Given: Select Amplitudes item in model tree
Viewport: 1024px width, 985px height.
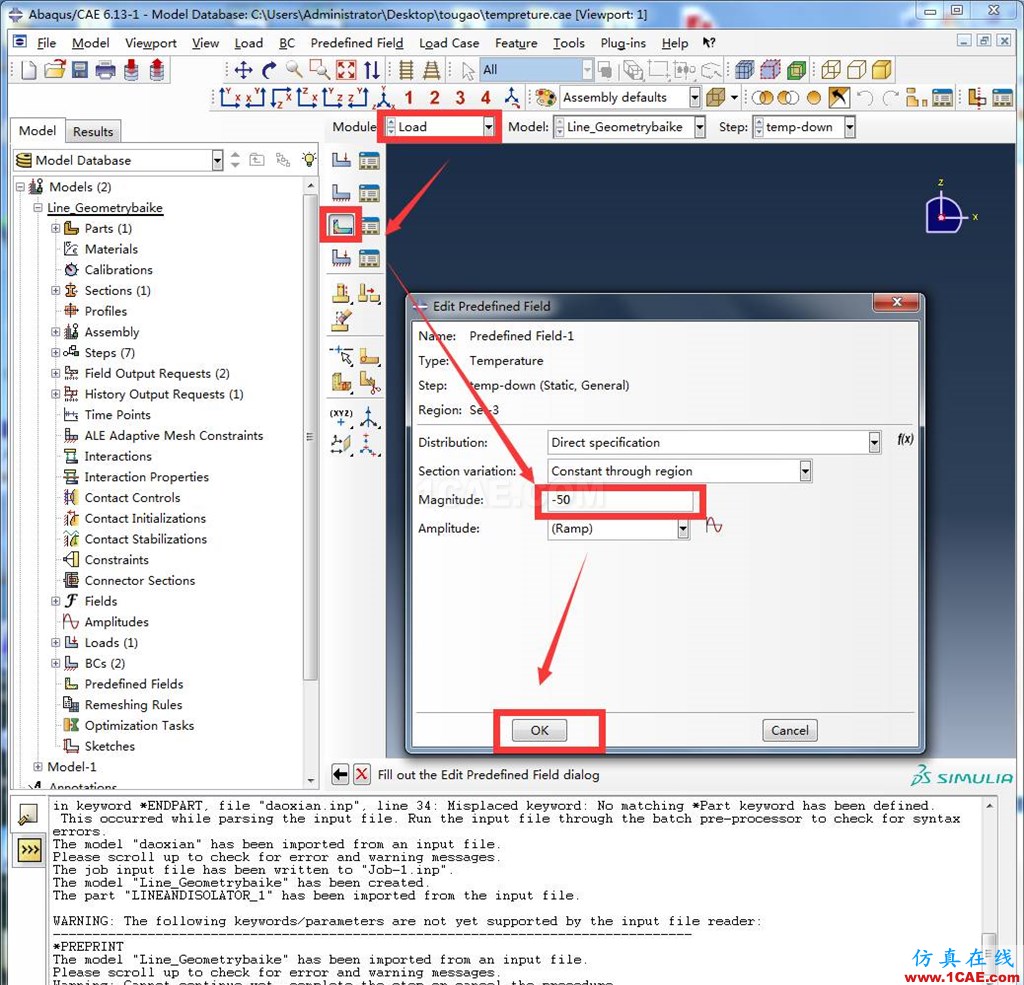Looking at the screenshot, I should click(116, 622).
